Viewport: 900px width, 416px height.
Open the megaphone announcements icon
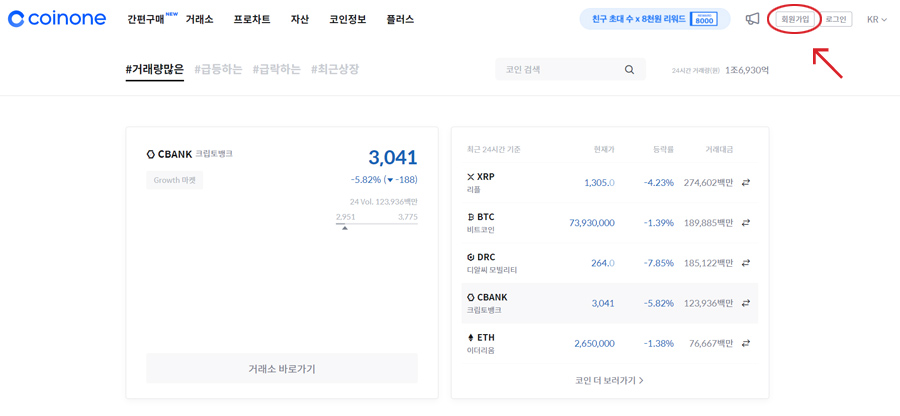[x=752, y=19]
